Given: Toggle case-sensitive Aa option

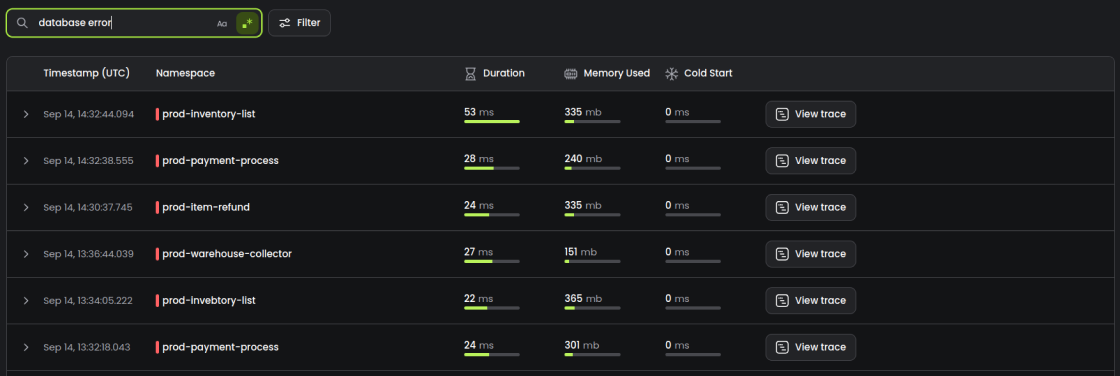Looking at the screenshot, I should pyautogui.click(x=222, y=24).
